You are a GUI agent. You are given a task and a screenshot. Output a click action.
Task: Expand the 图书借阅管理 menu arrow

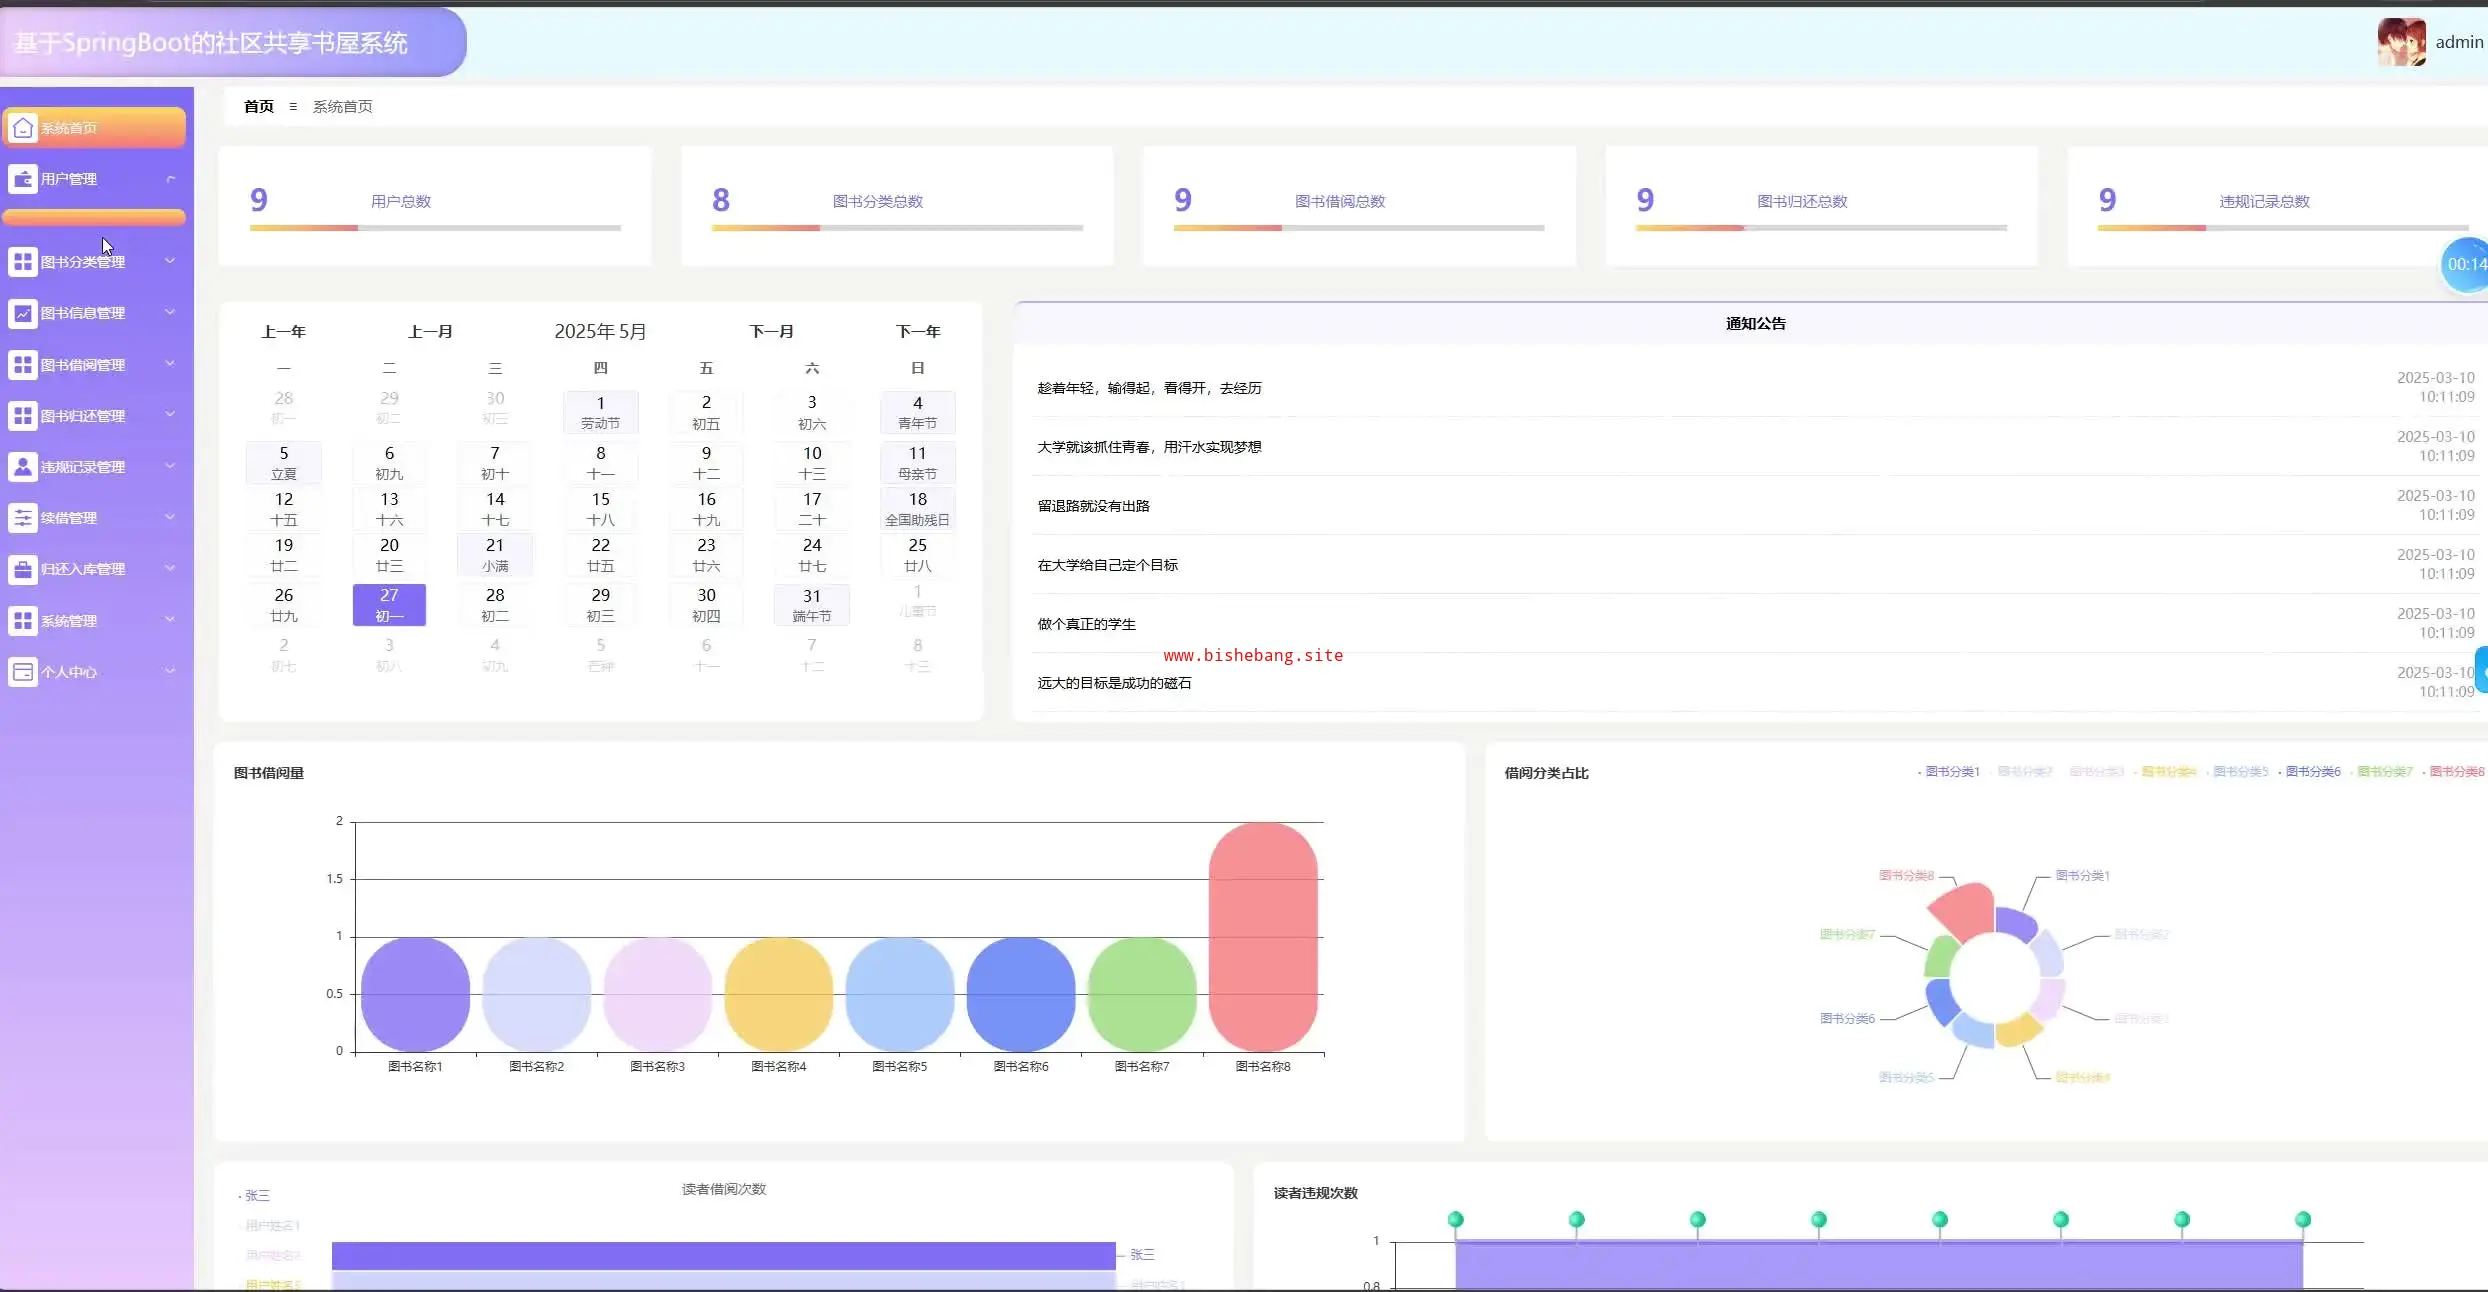(x=170, y=364)
